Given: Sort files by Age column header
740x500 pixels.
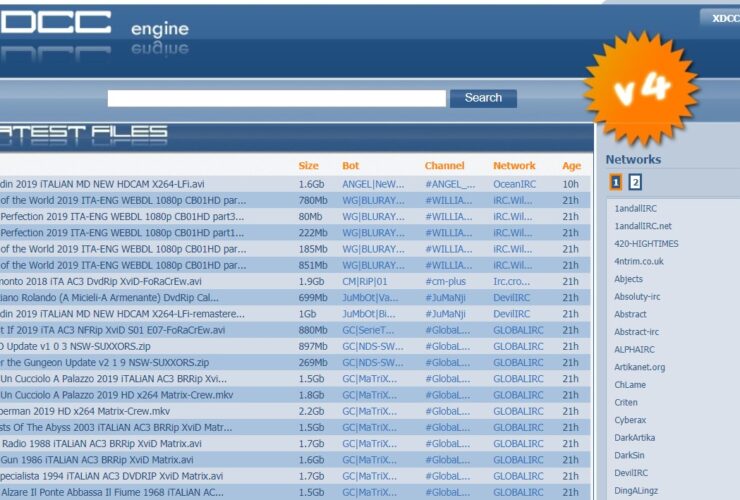Looking at the screenshot, I should [570, 166].
